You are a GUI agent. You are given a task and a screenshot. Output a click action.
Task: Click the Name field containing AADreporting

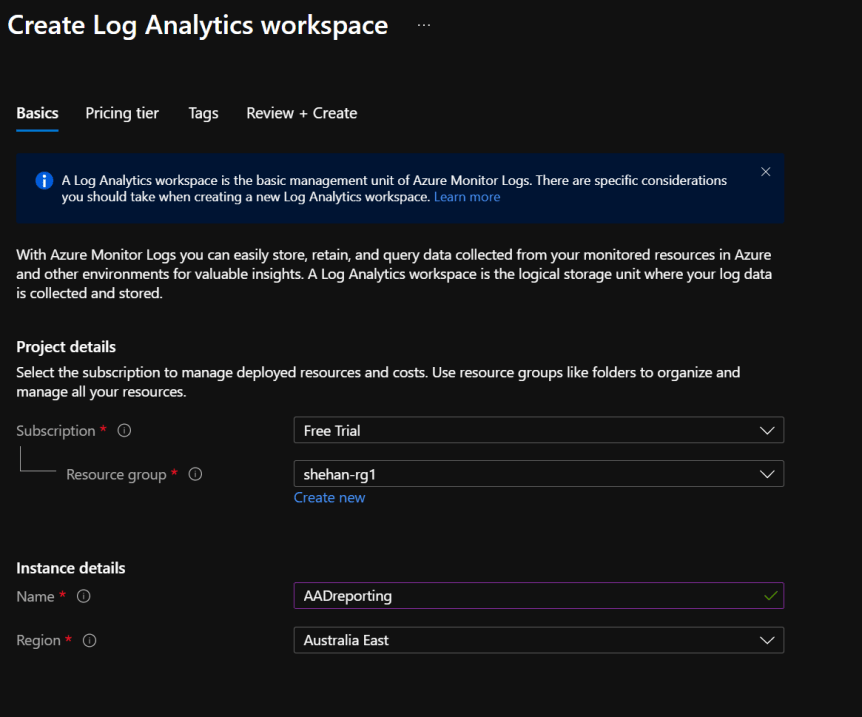point(539,595)
